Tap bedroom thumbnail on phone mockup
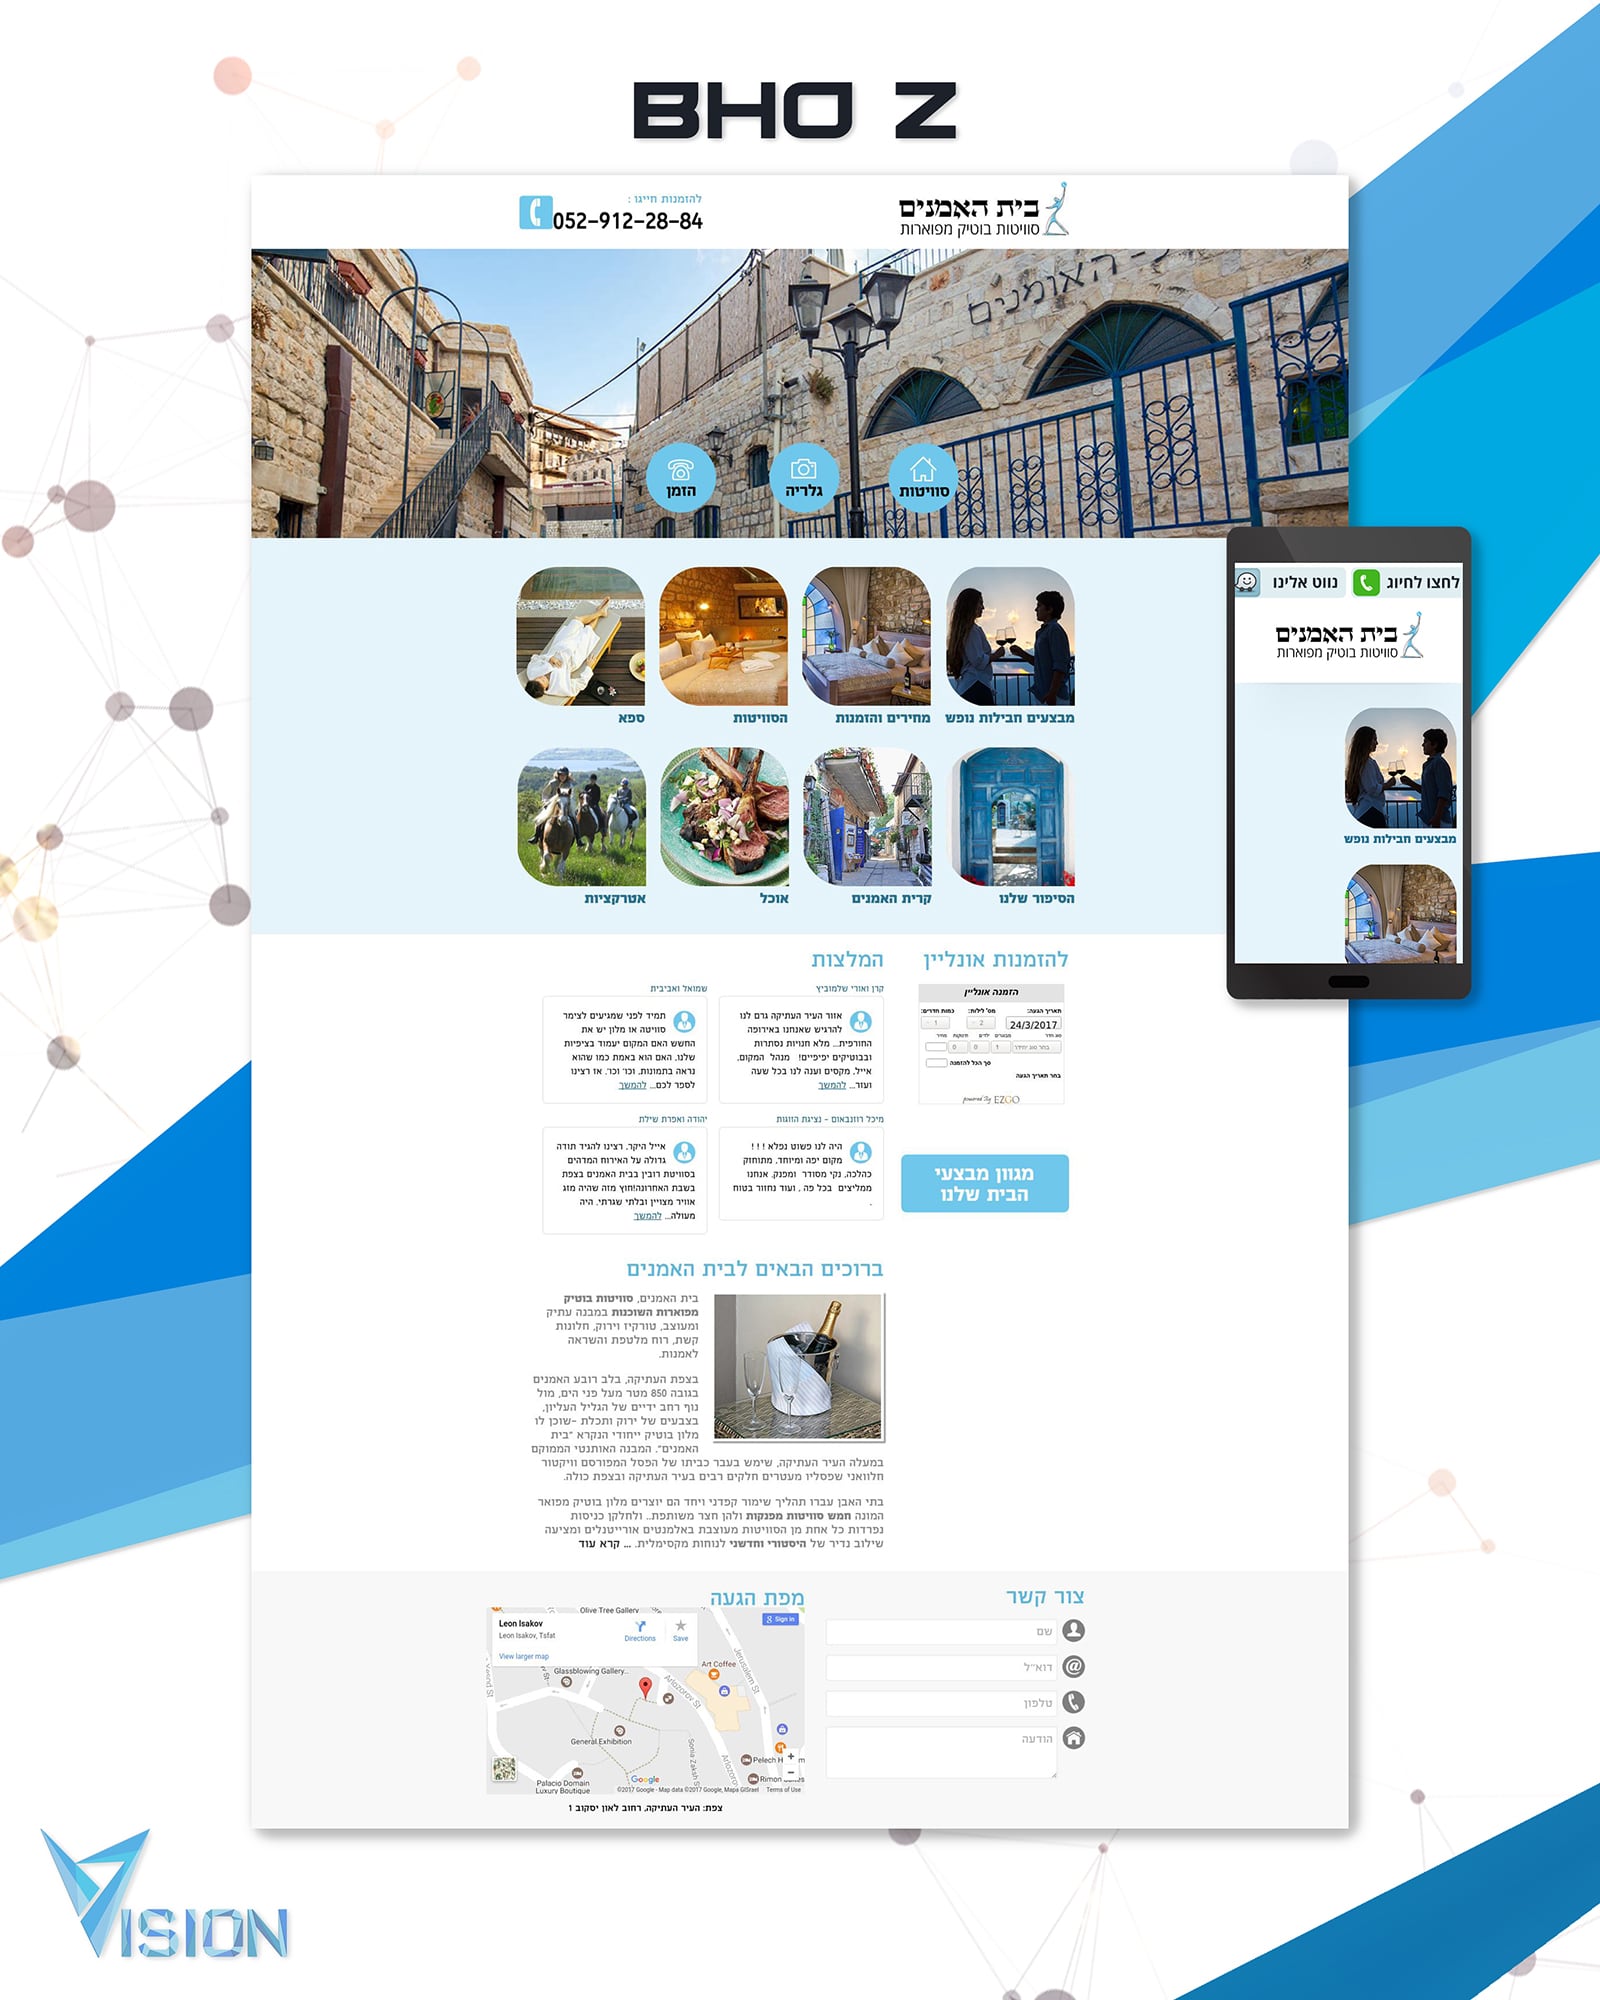Image resolution: width=1600 pixels, height=2000 pixels. click(1400, 914)
